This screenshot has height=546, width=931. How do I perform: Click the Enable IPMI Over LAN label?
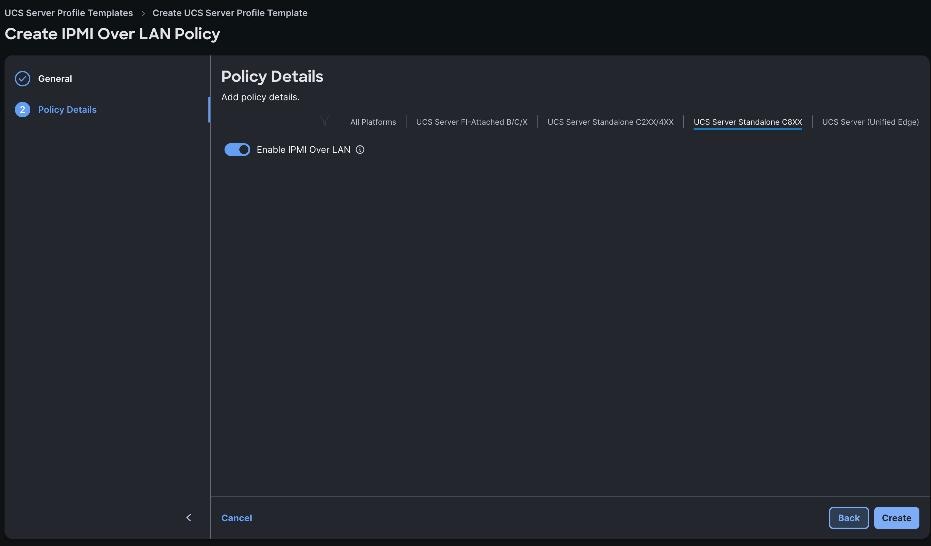click(x=303, y=150)
